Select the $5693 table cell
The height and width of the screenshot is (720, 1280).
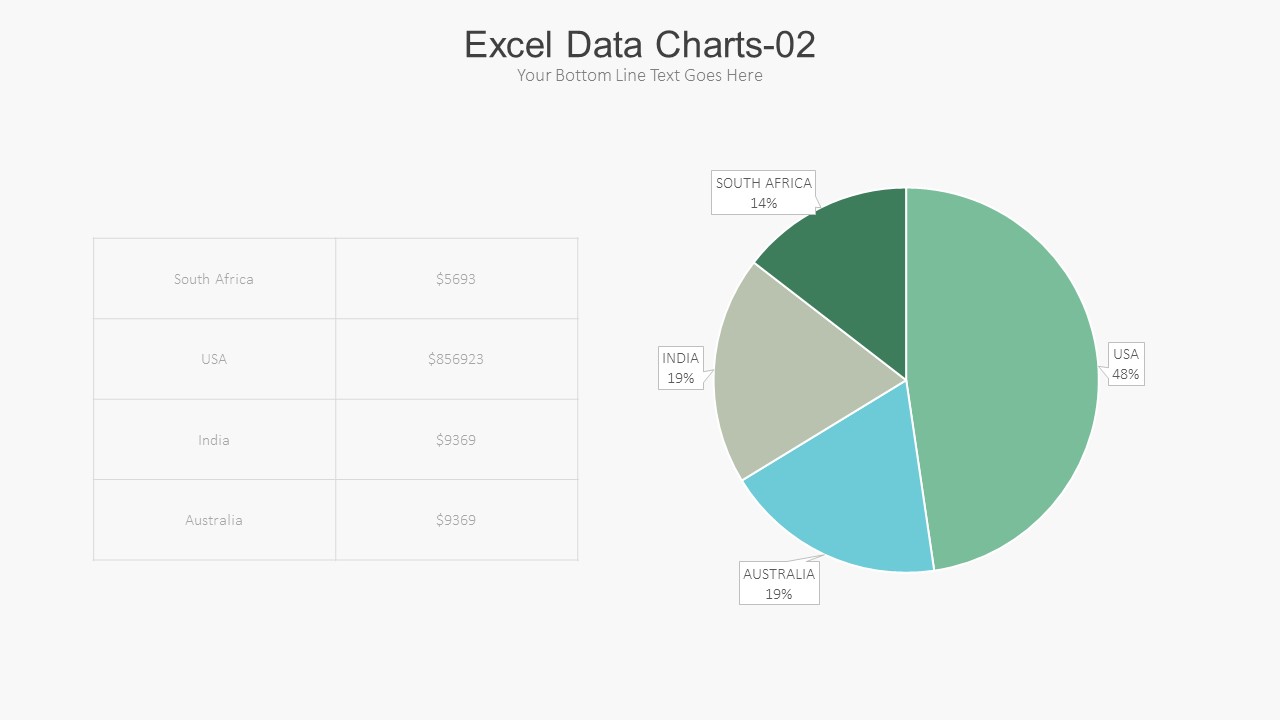(456, 279)
